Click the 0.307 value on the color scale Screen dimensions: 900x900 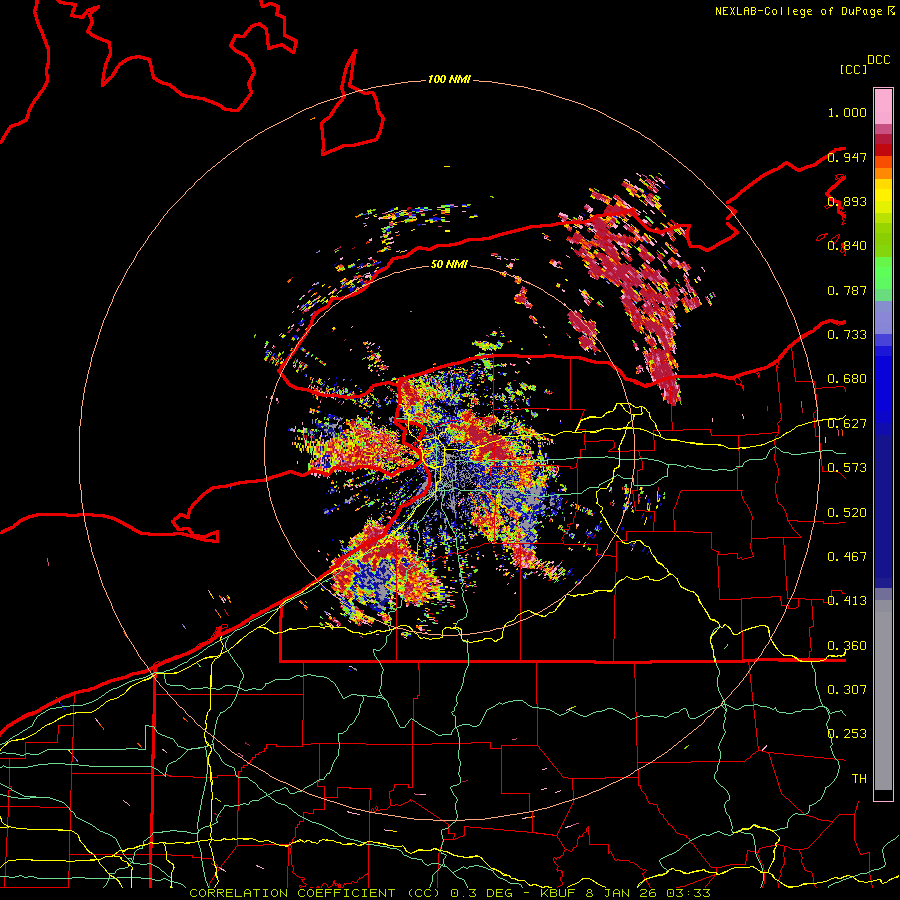tap(847, 689)
